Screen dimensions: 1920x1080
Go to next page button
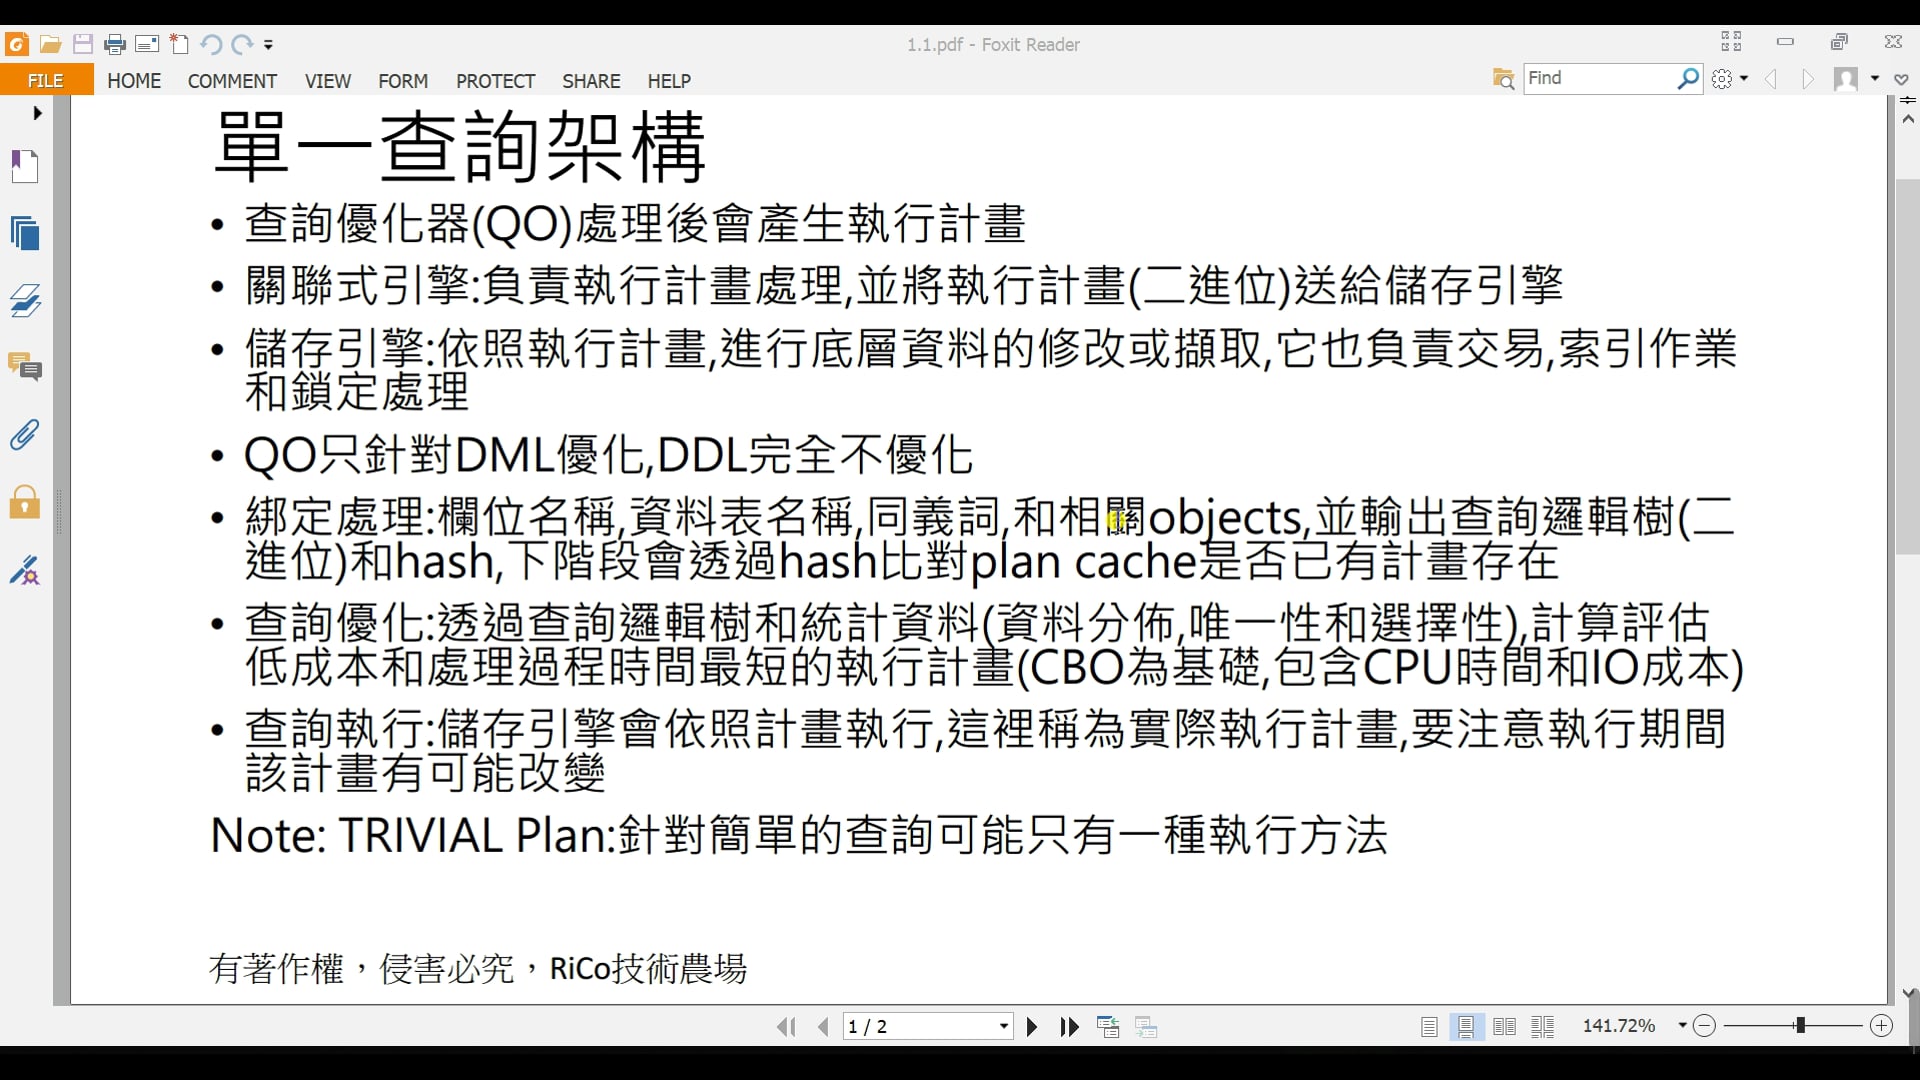(x=1032, y=1027)
